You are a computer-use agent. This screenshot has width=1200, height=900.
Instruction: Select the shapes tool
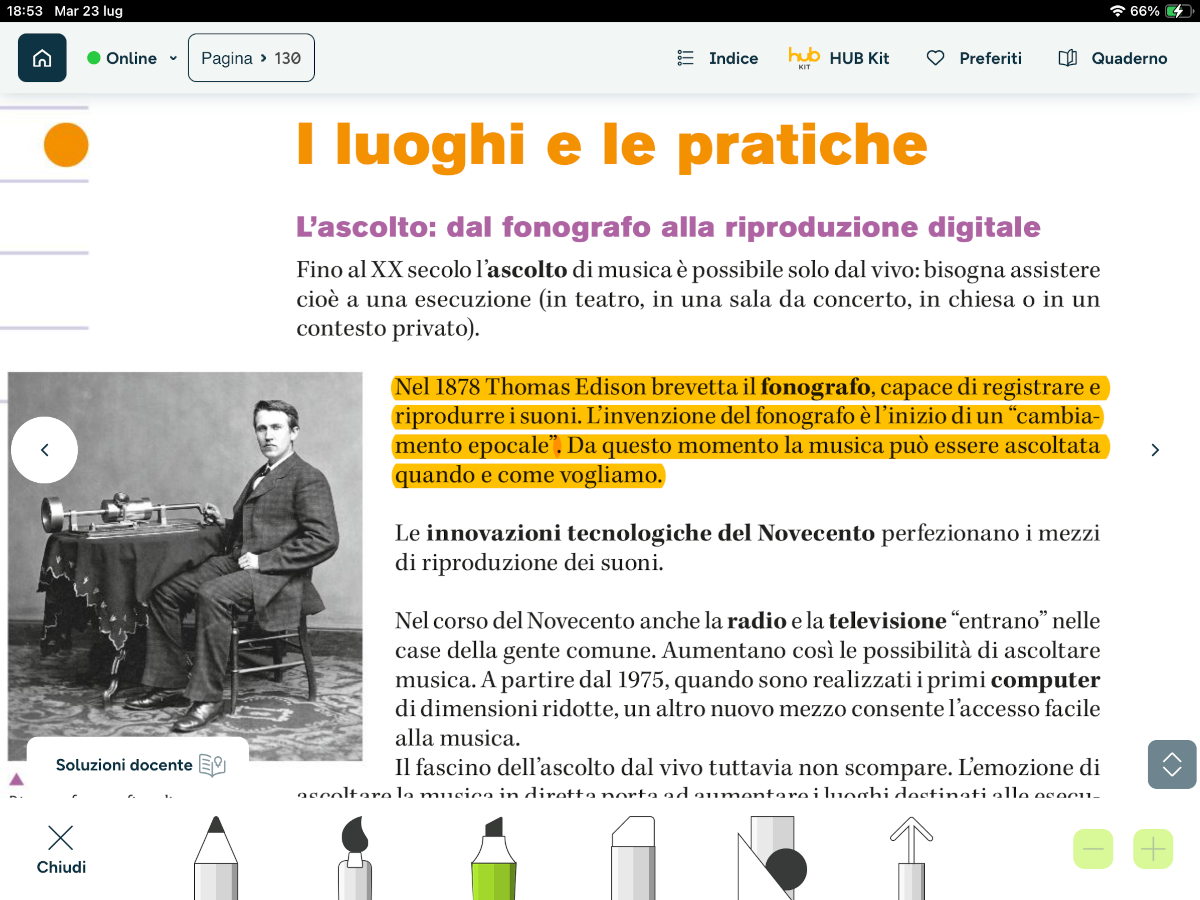click(x=772, y=858)
